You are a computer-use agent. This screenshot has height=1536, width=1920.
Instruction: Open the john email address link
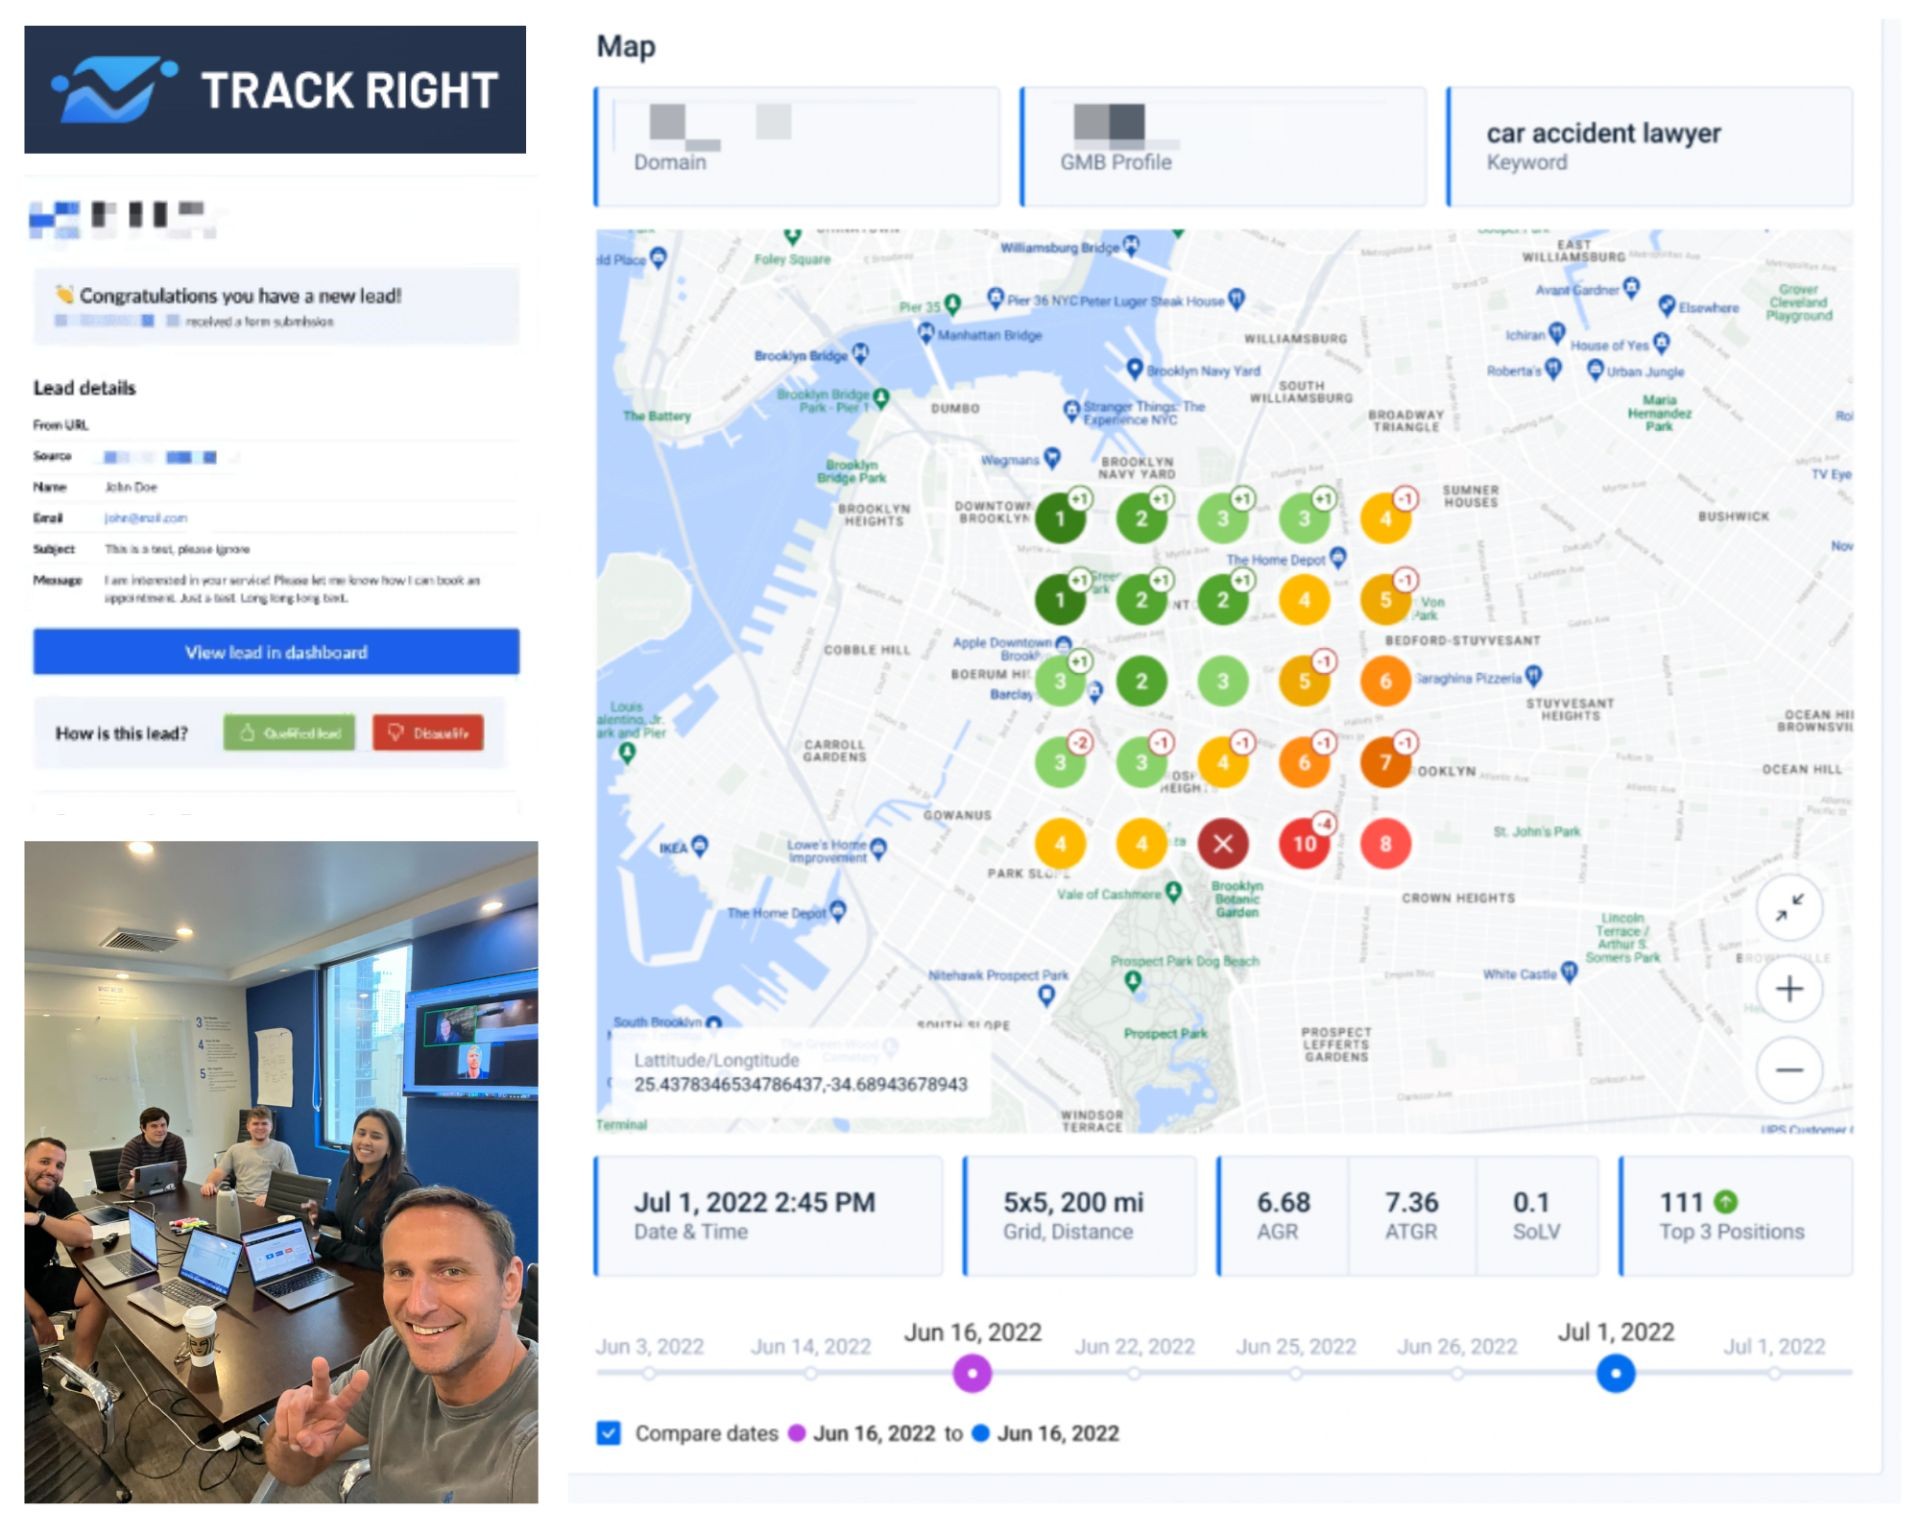pos(146,518)
